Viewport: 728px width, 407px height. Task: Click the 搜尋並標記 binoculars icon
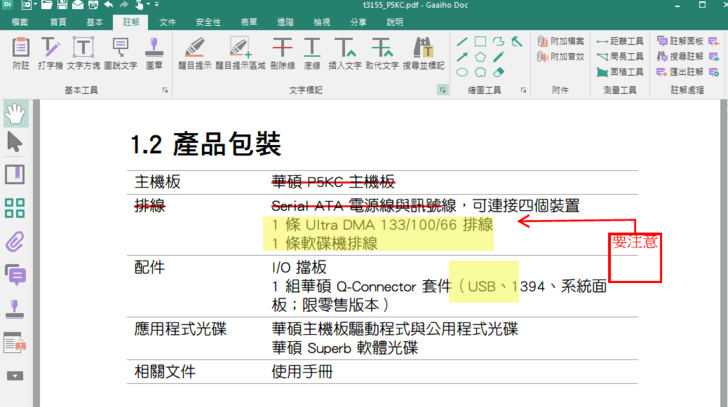[x=422, y=52]
